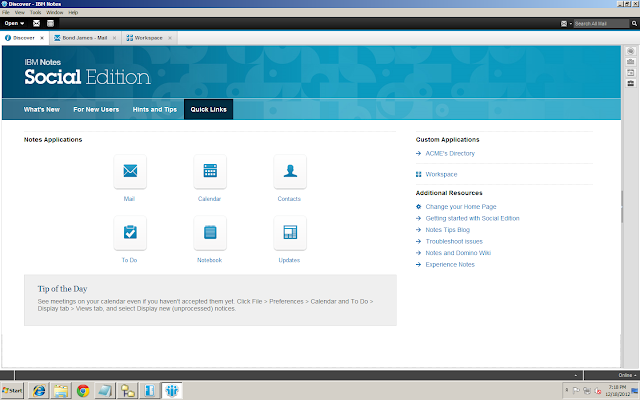This screenshot has width=640, height=400.
Task: Click the taskbar clock
Action: point(617,391)
